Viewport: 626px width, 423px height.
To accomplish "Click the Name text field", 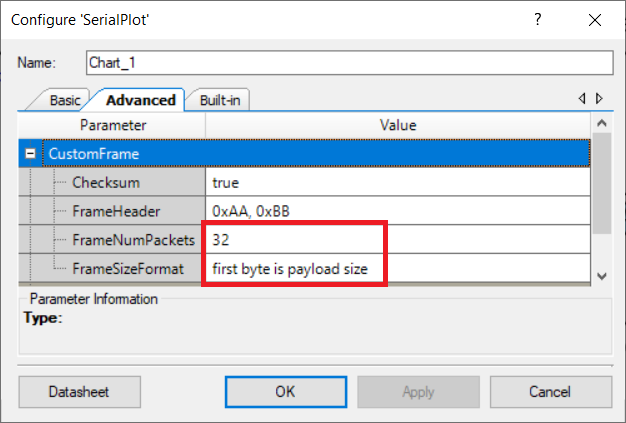I will [x=347, y=62].
